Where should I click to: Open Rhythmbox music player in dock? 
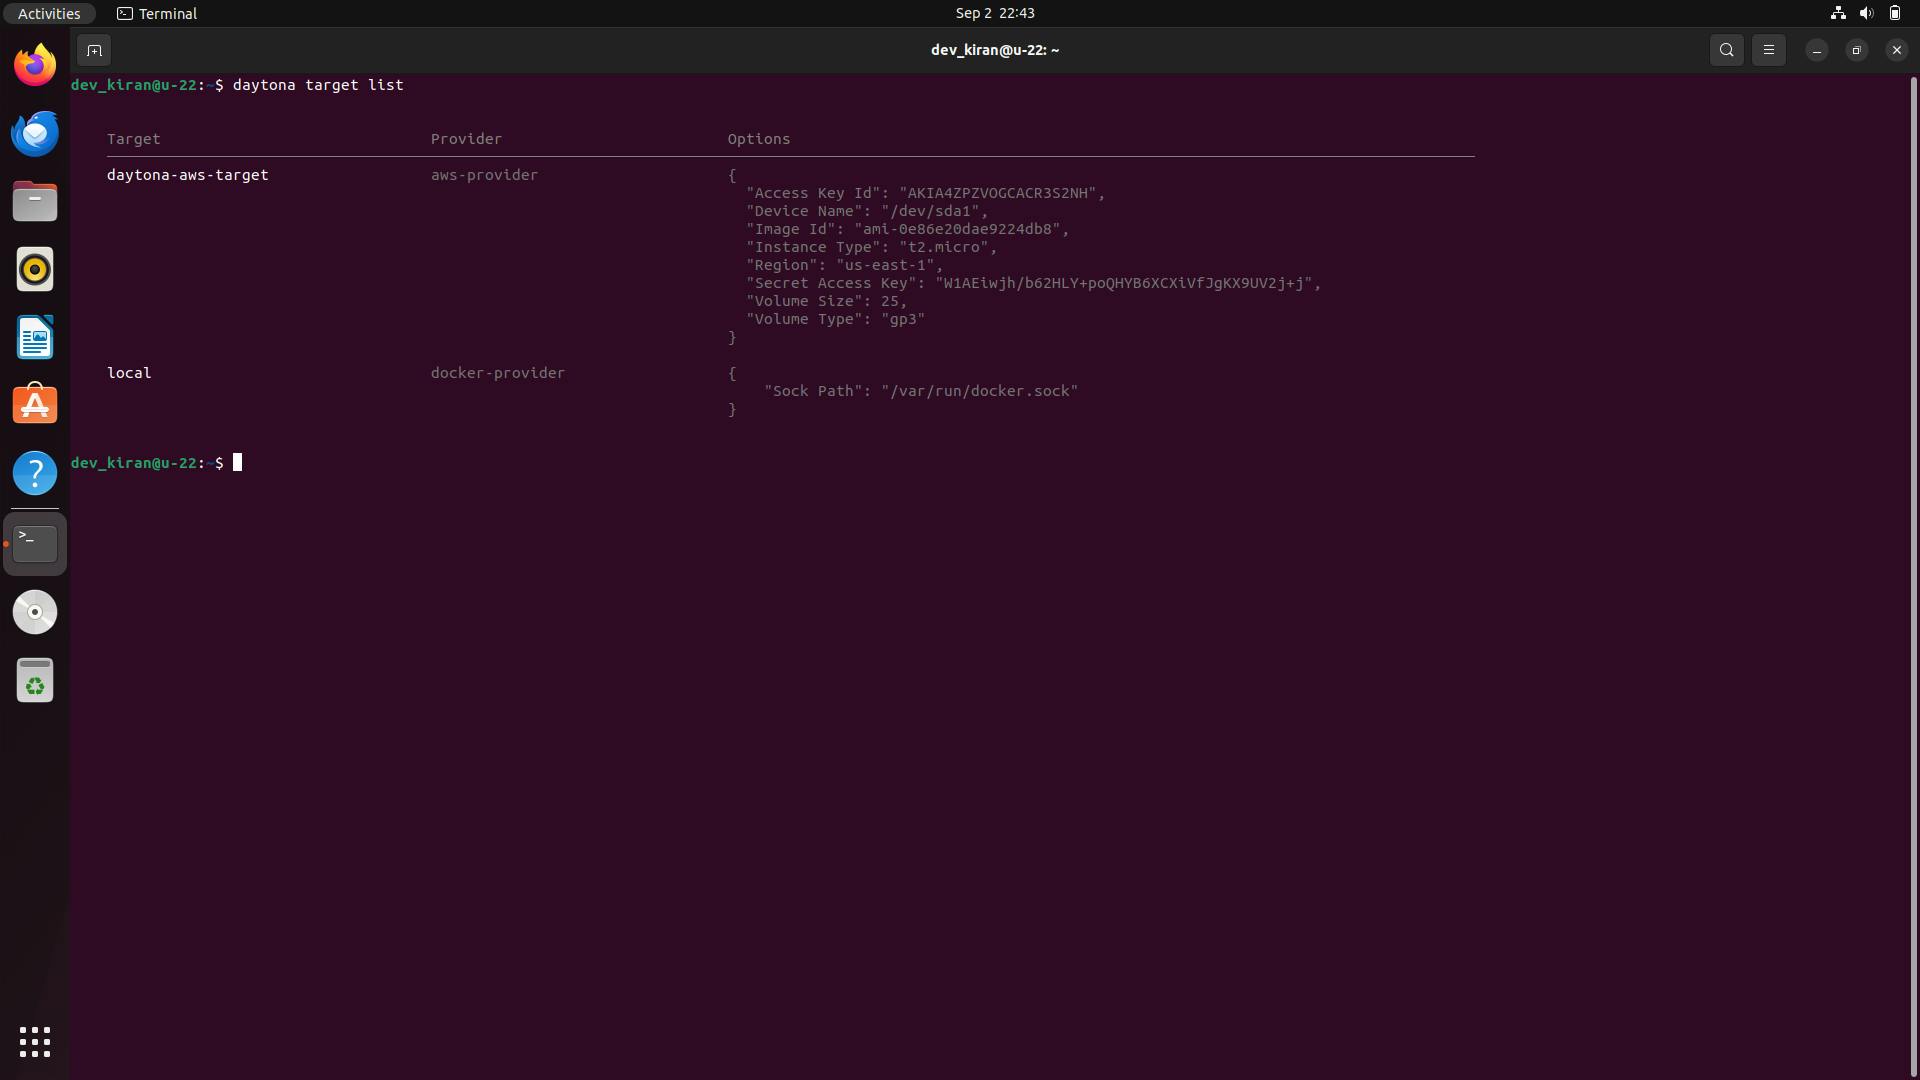35,270
